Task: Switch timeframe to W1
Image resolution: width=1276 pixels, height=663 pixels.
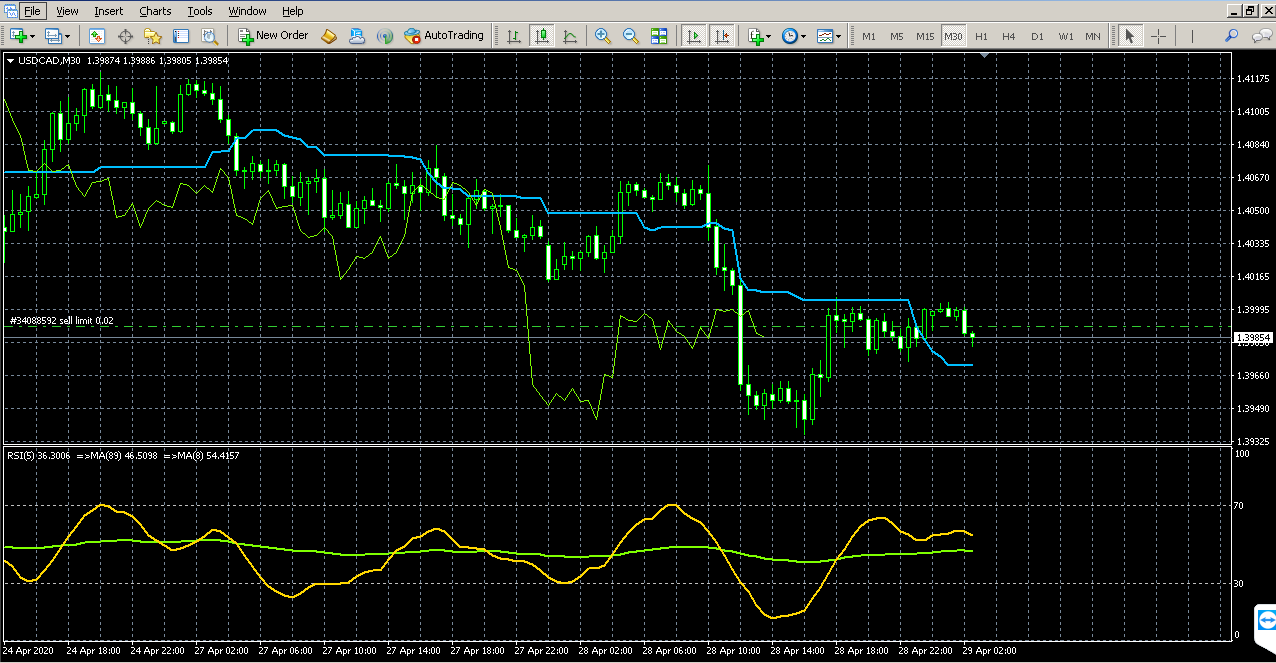Action: 1066,36
